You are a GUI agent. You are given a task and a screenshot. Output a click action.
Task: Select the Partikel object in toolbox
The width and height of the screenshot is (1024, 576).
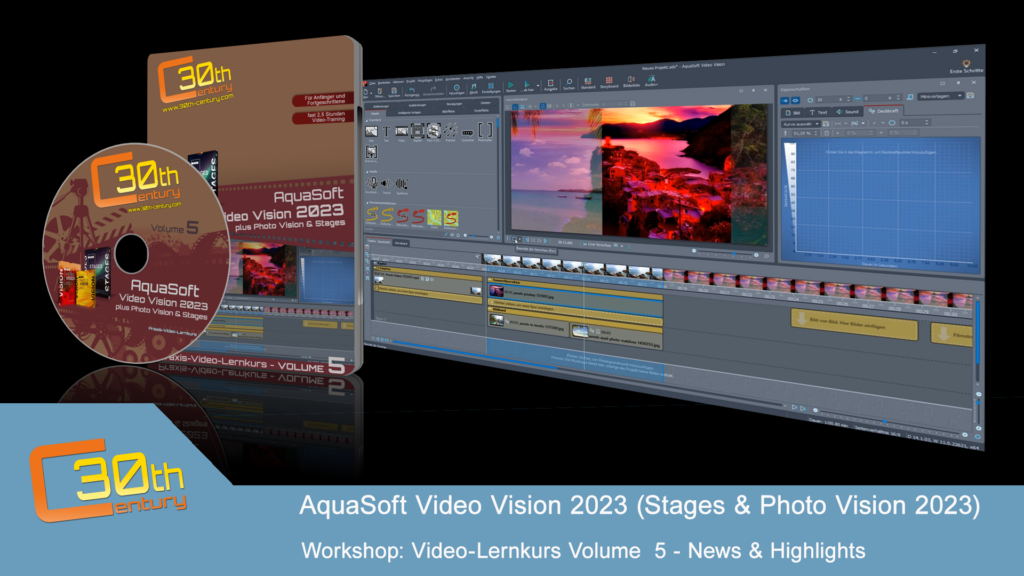click(451, 132)
